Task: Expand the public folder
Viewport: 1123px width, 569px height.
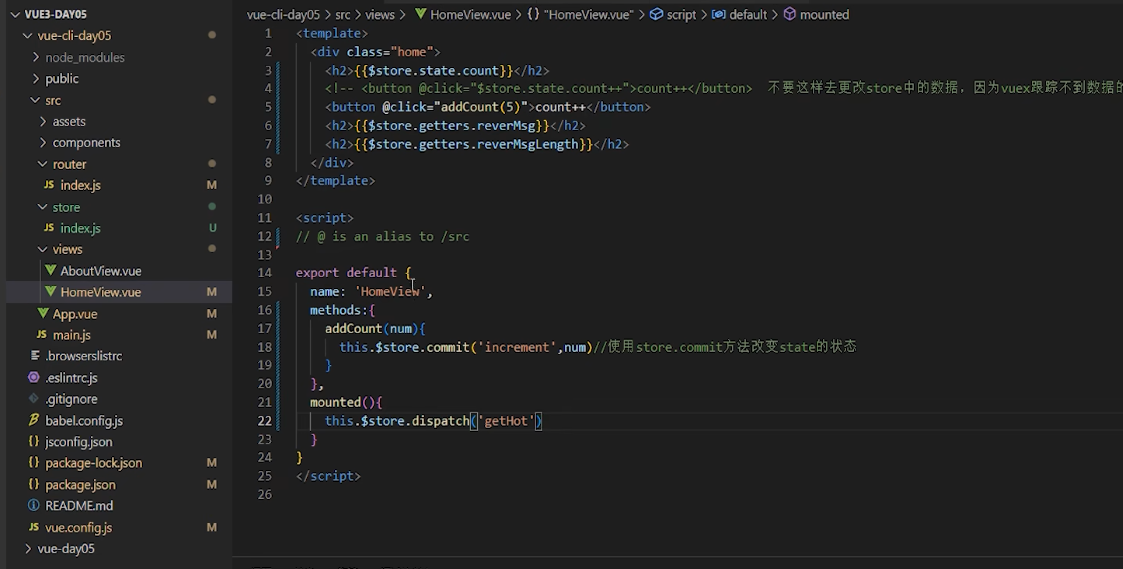Action: point(35,78)
